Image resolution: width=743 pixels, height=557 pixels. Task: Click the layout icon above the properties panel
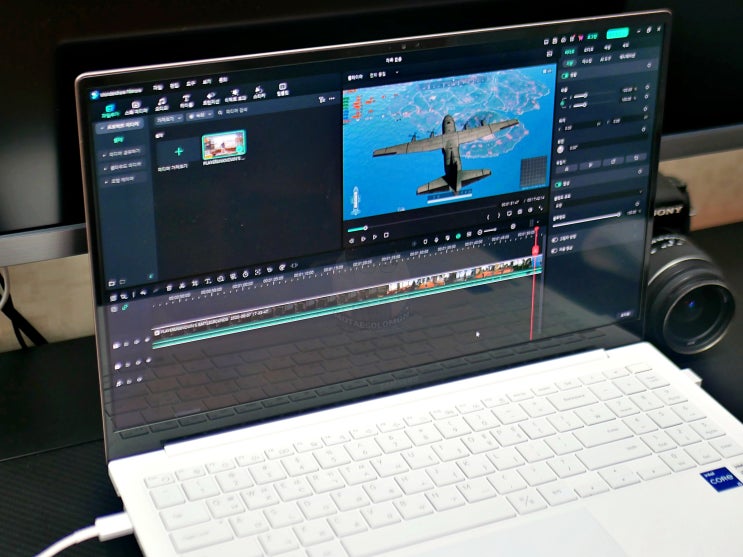[550, 54]
